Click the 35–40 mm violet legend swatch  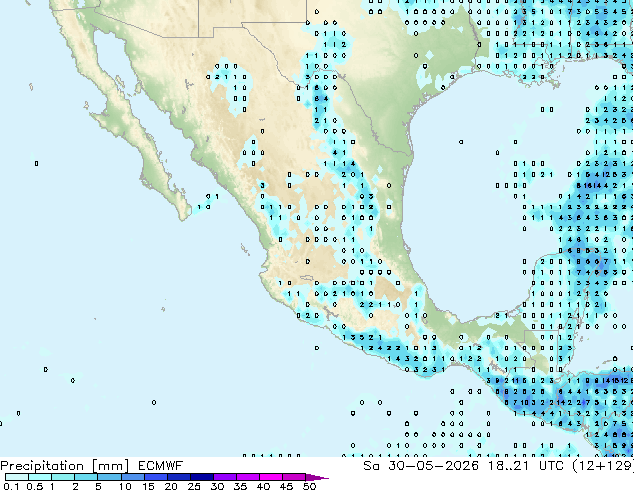click(247, 477)
